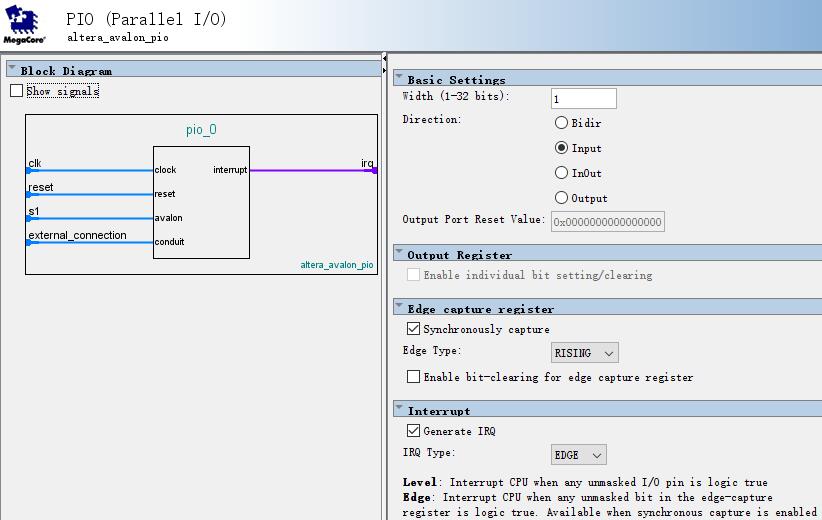This screenshot has width=822, height=520.
Task: Click disabled individual bit setting/clearing checkbox
Action: 413,275
